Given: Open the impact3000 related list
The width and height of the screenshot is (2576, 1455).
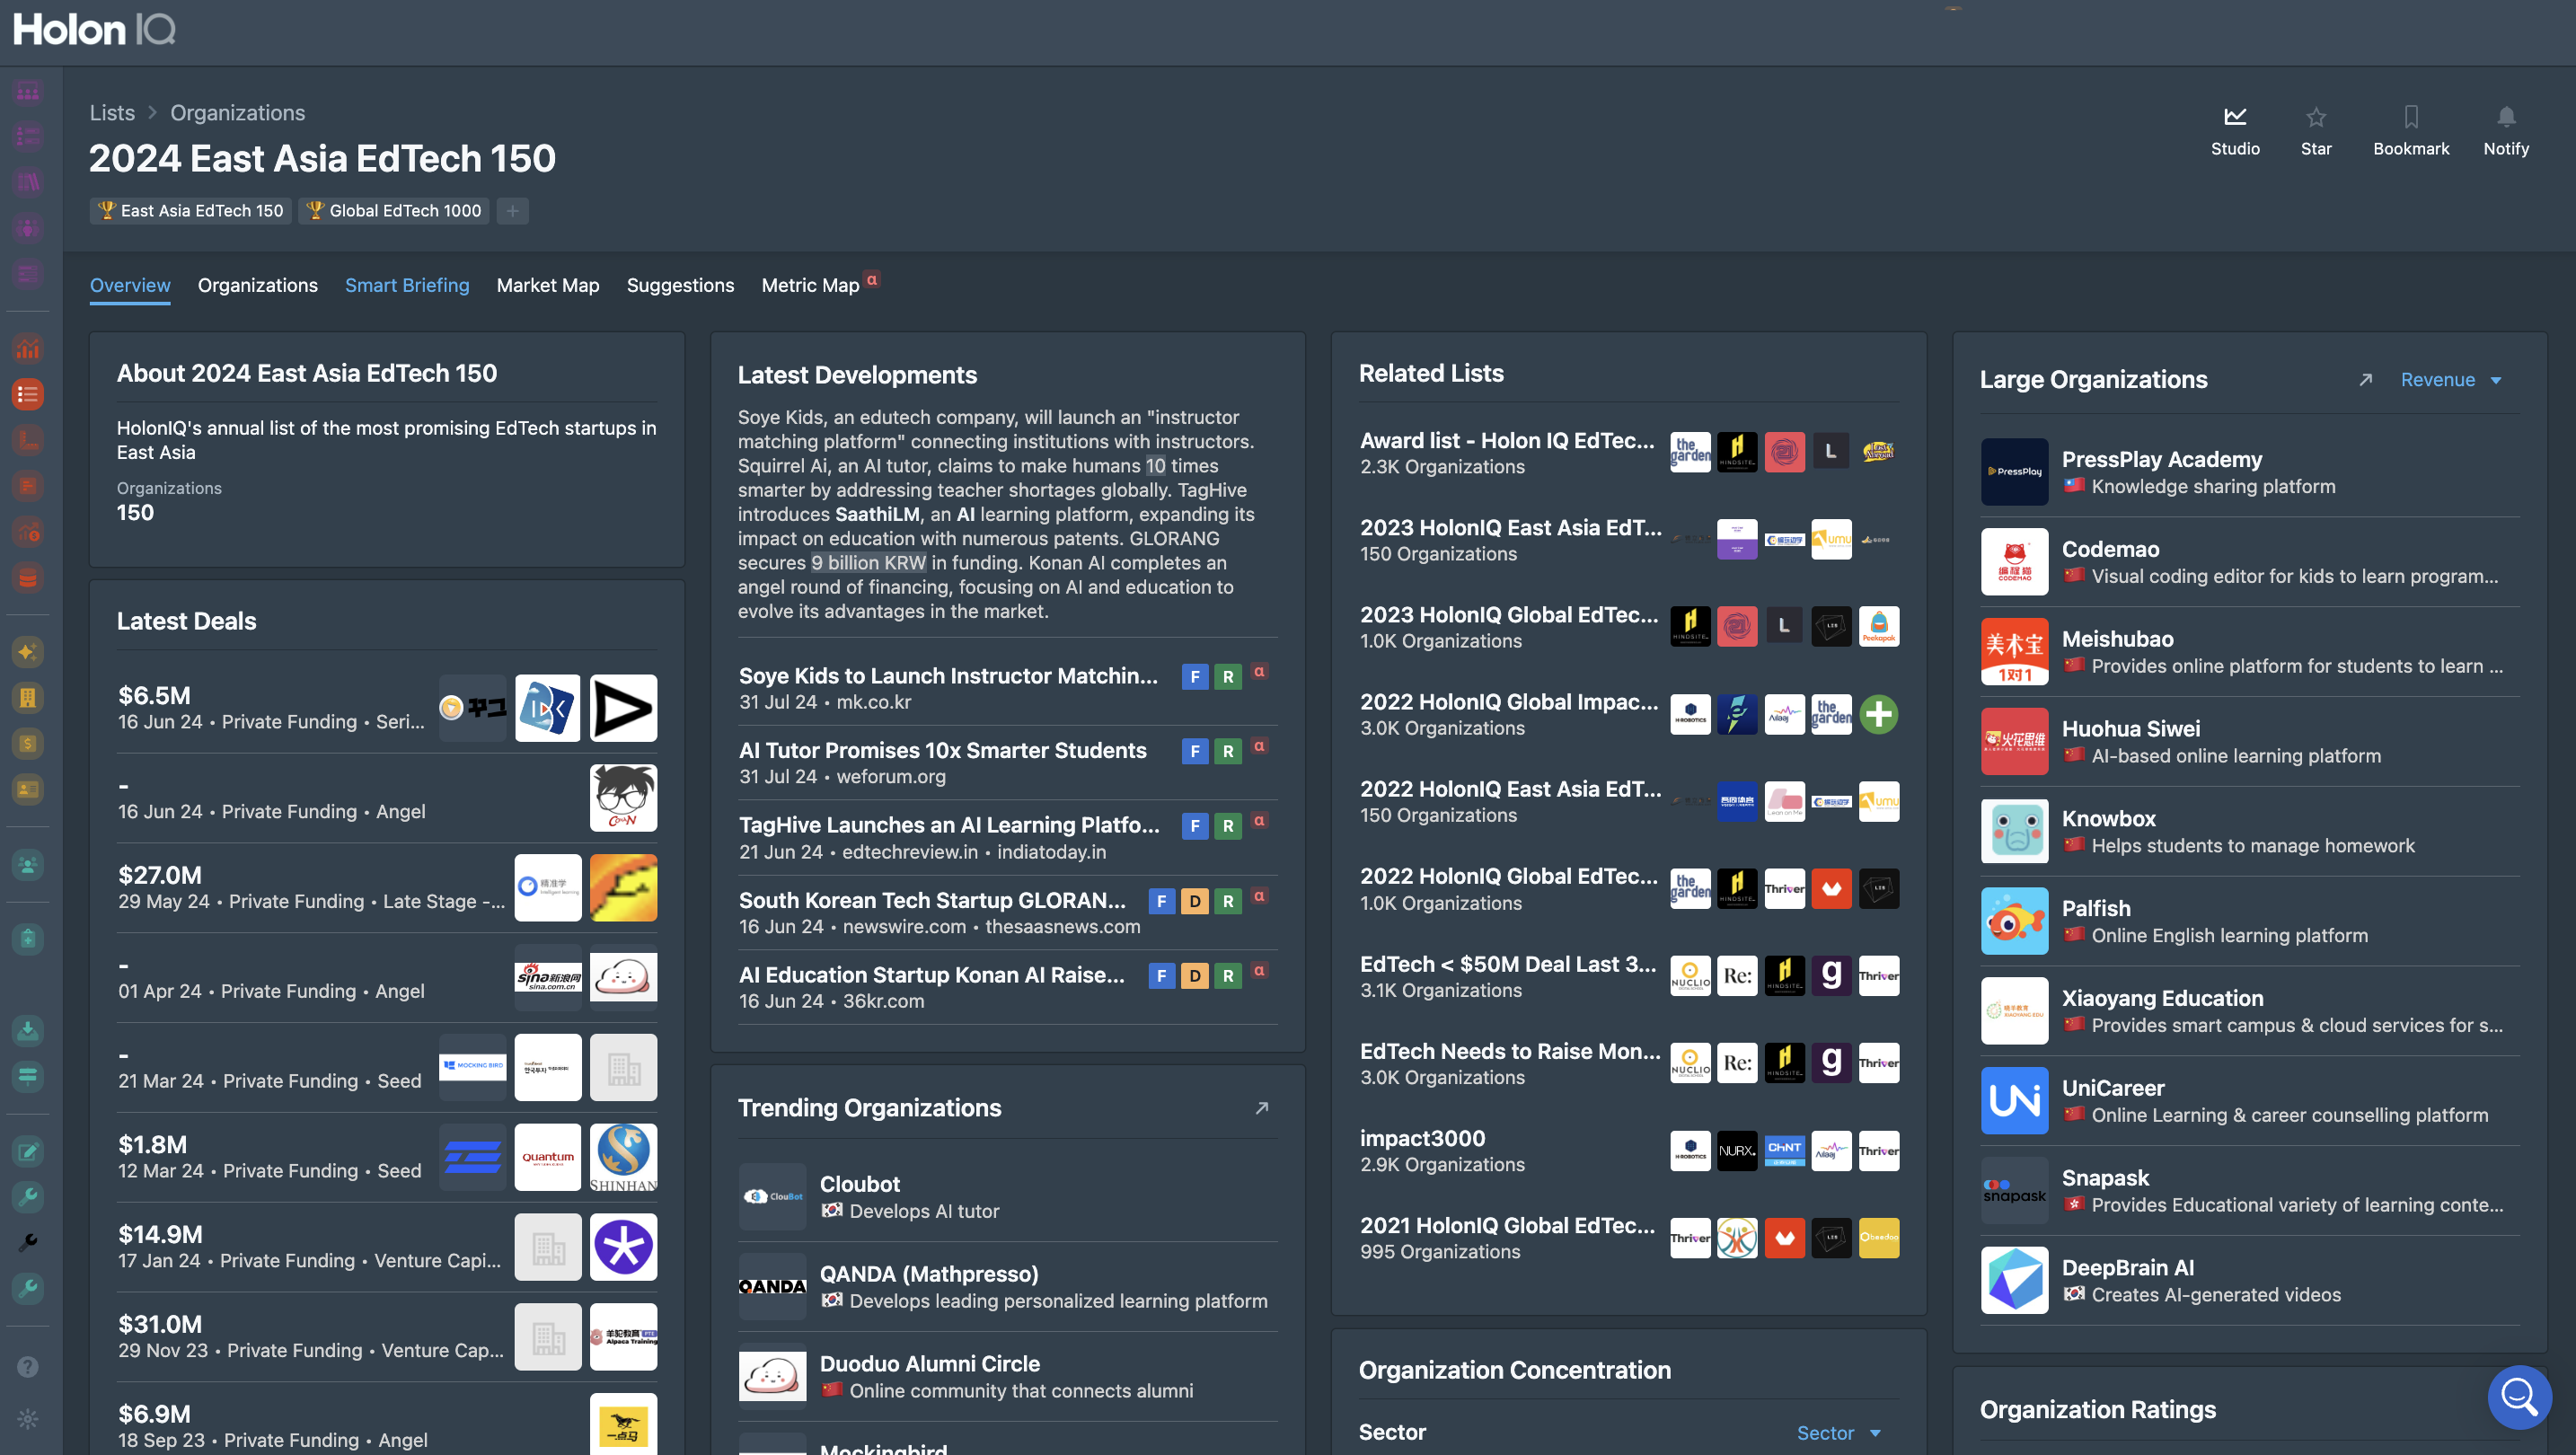Looking at the screenshot, I should click(x=1628, y=1150).
